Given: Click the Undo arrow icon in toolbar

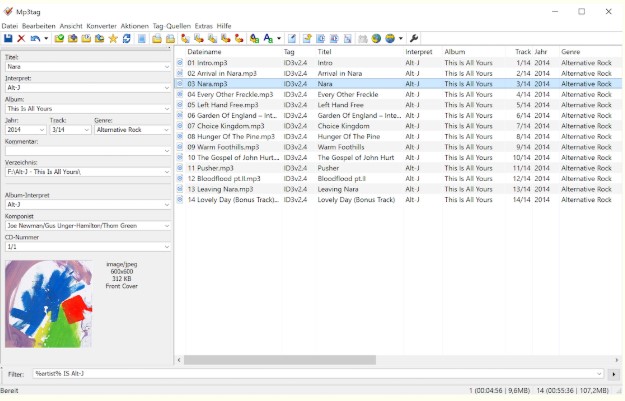Looking at the screenshot, I should 33,38.
